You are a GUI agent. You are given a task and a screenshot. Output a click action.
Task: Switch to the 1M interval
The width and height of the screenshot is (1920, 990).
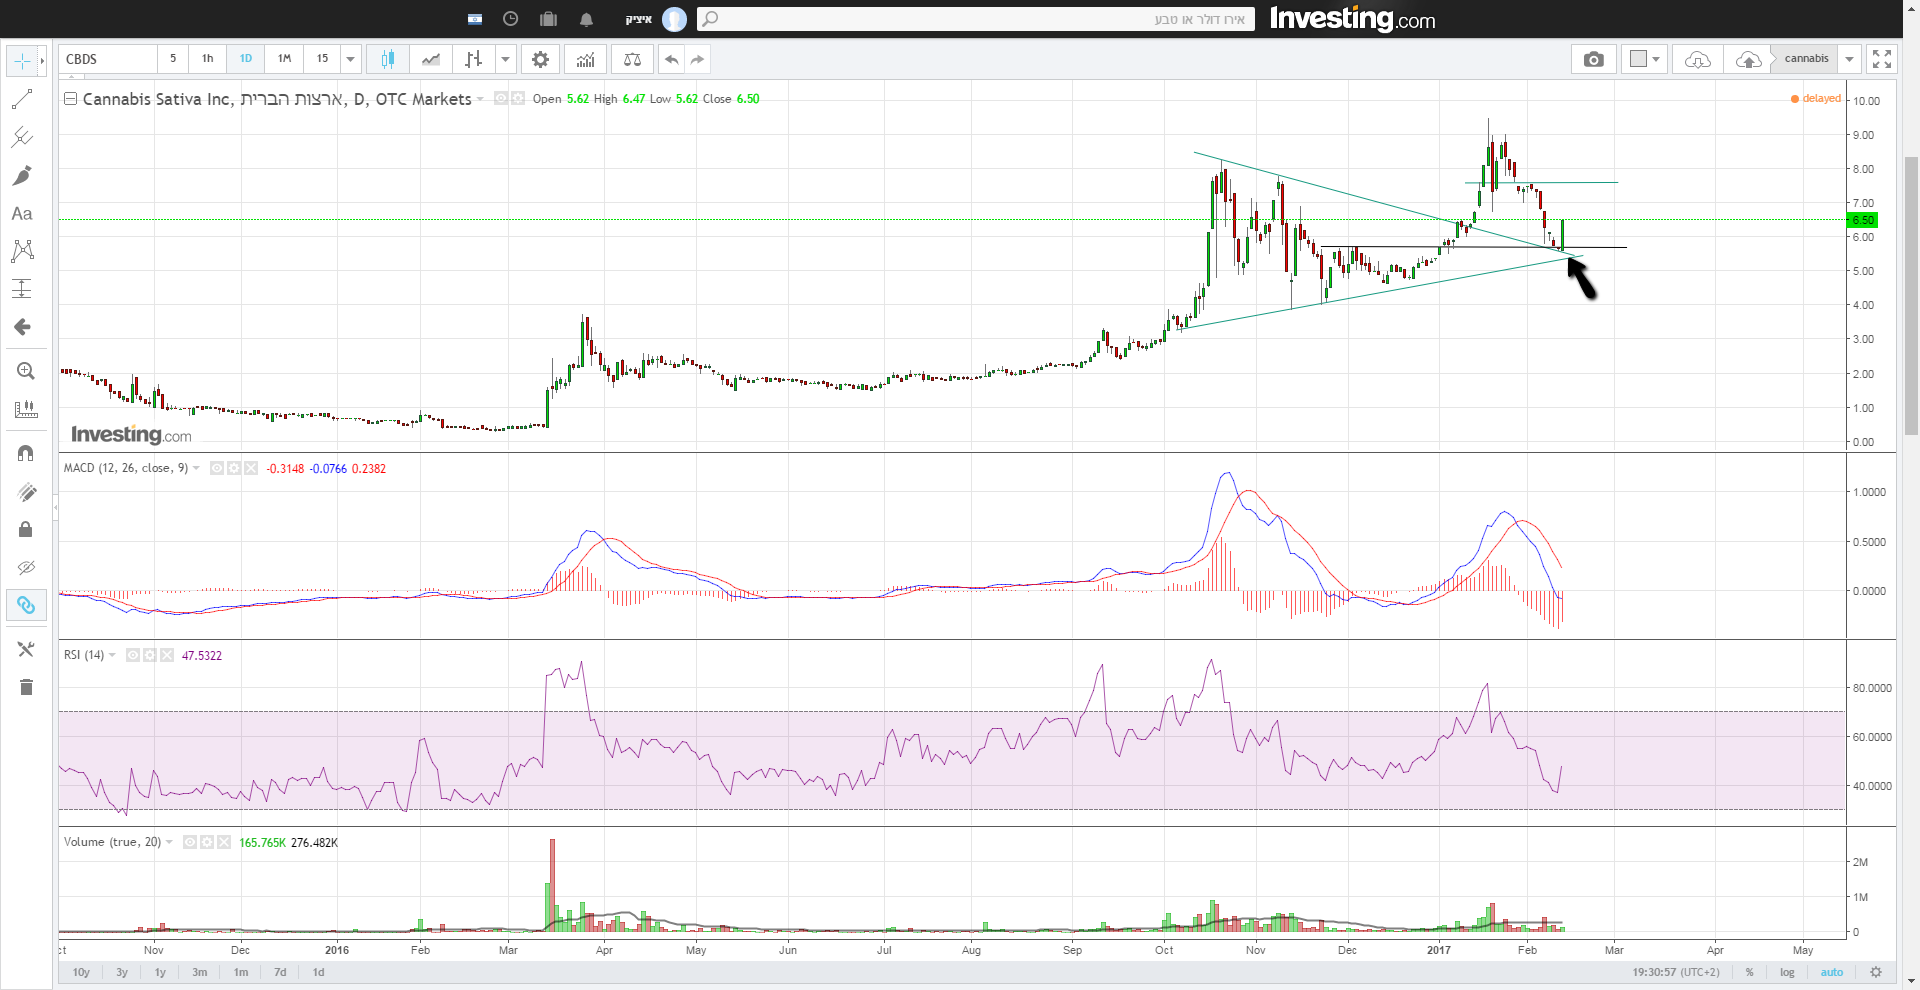(x=284, y=59)
